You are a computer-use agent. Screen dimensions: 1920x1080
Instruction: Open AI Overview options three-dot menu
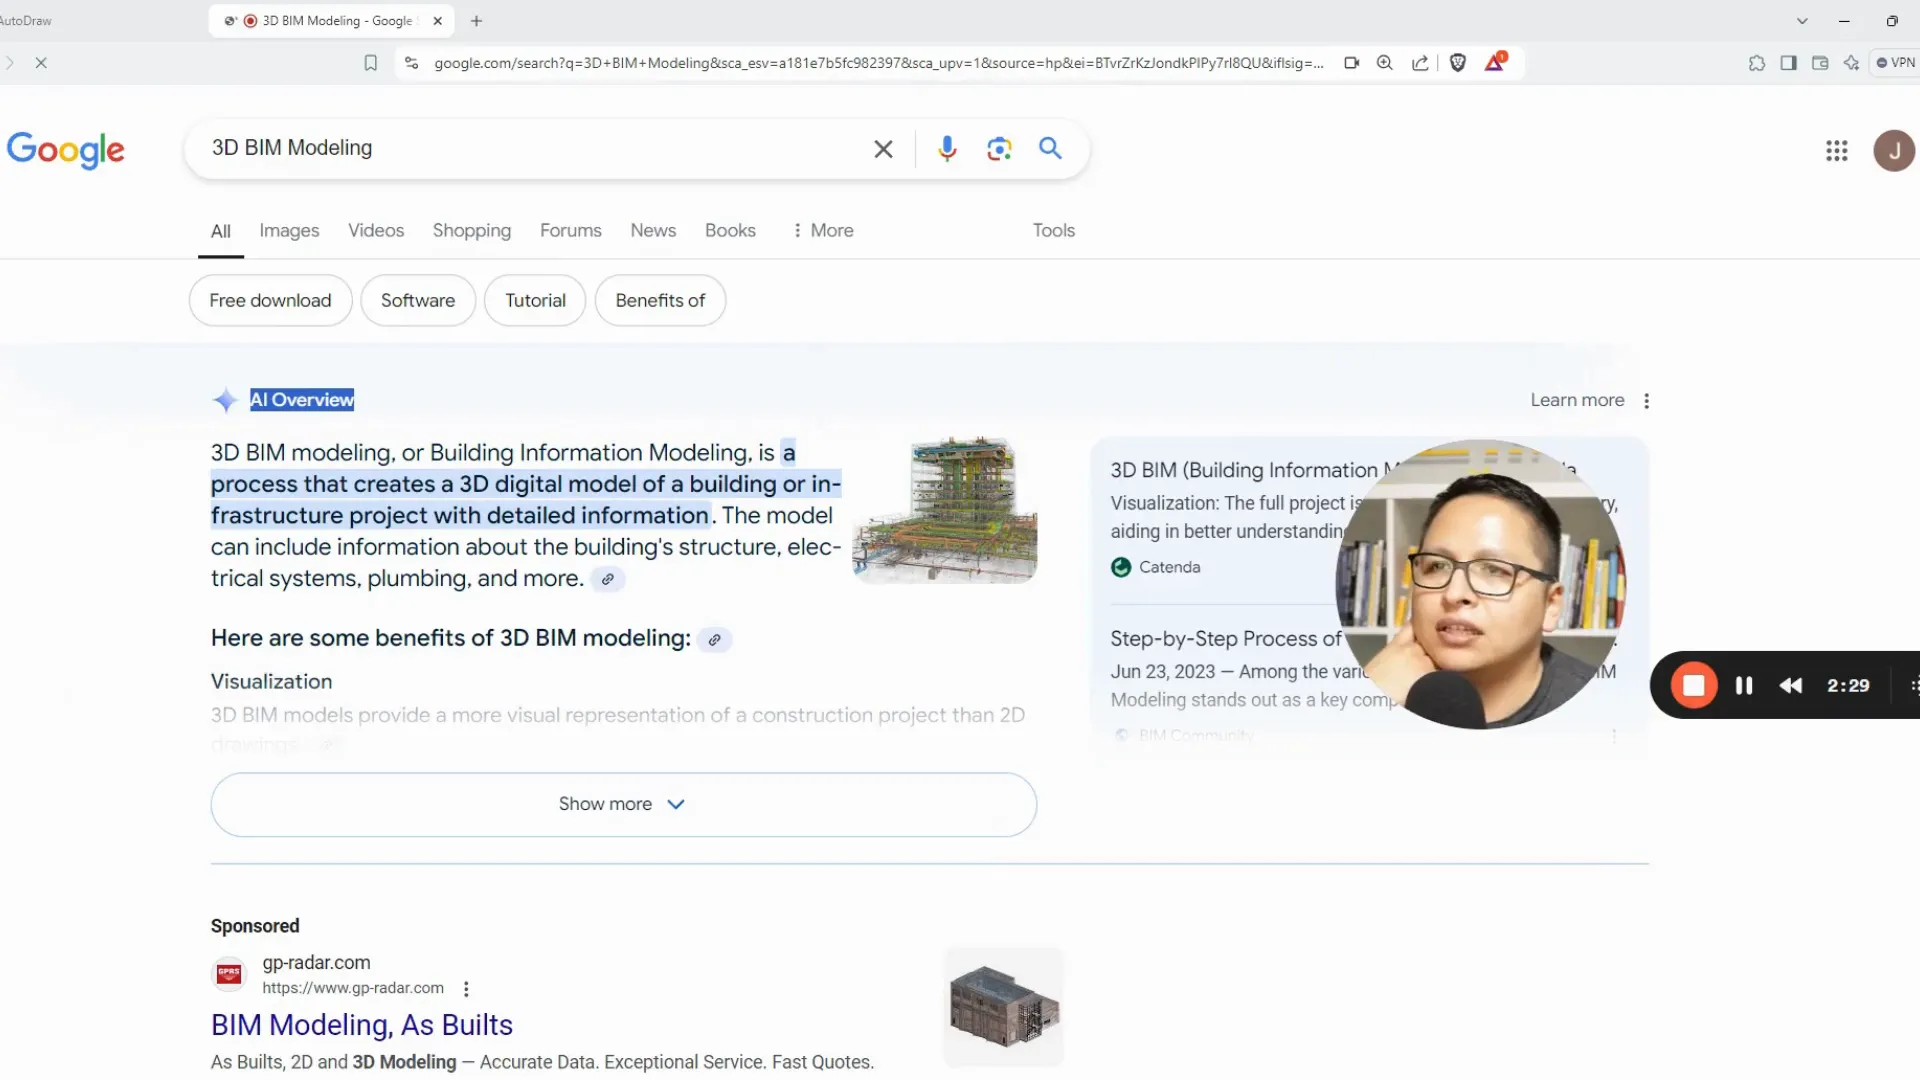[1646, 401]
